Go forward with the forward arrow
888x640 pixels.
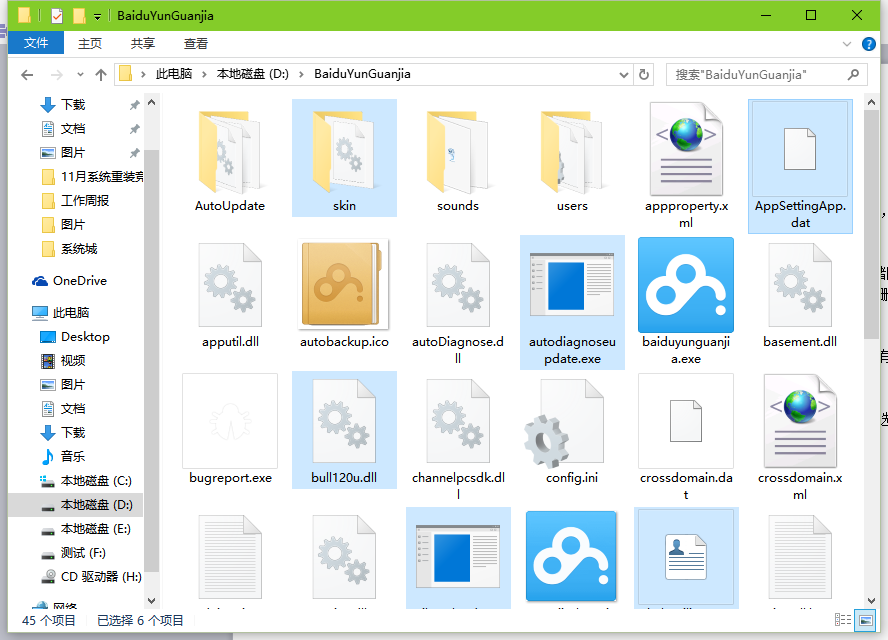coord(57,74)
